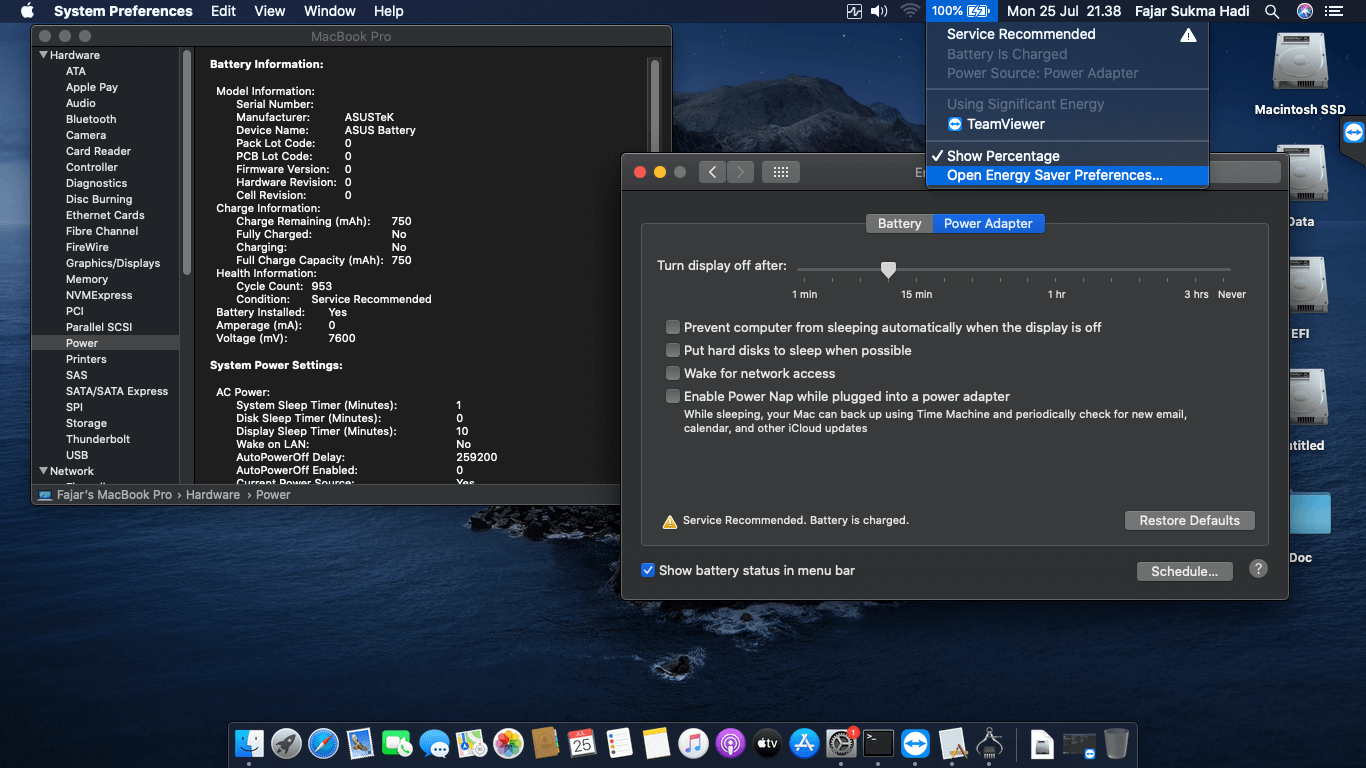1366x768 pixels.
Task: Open Finder from the Dock
Action: pyautogui.click(x=249, y=743)
